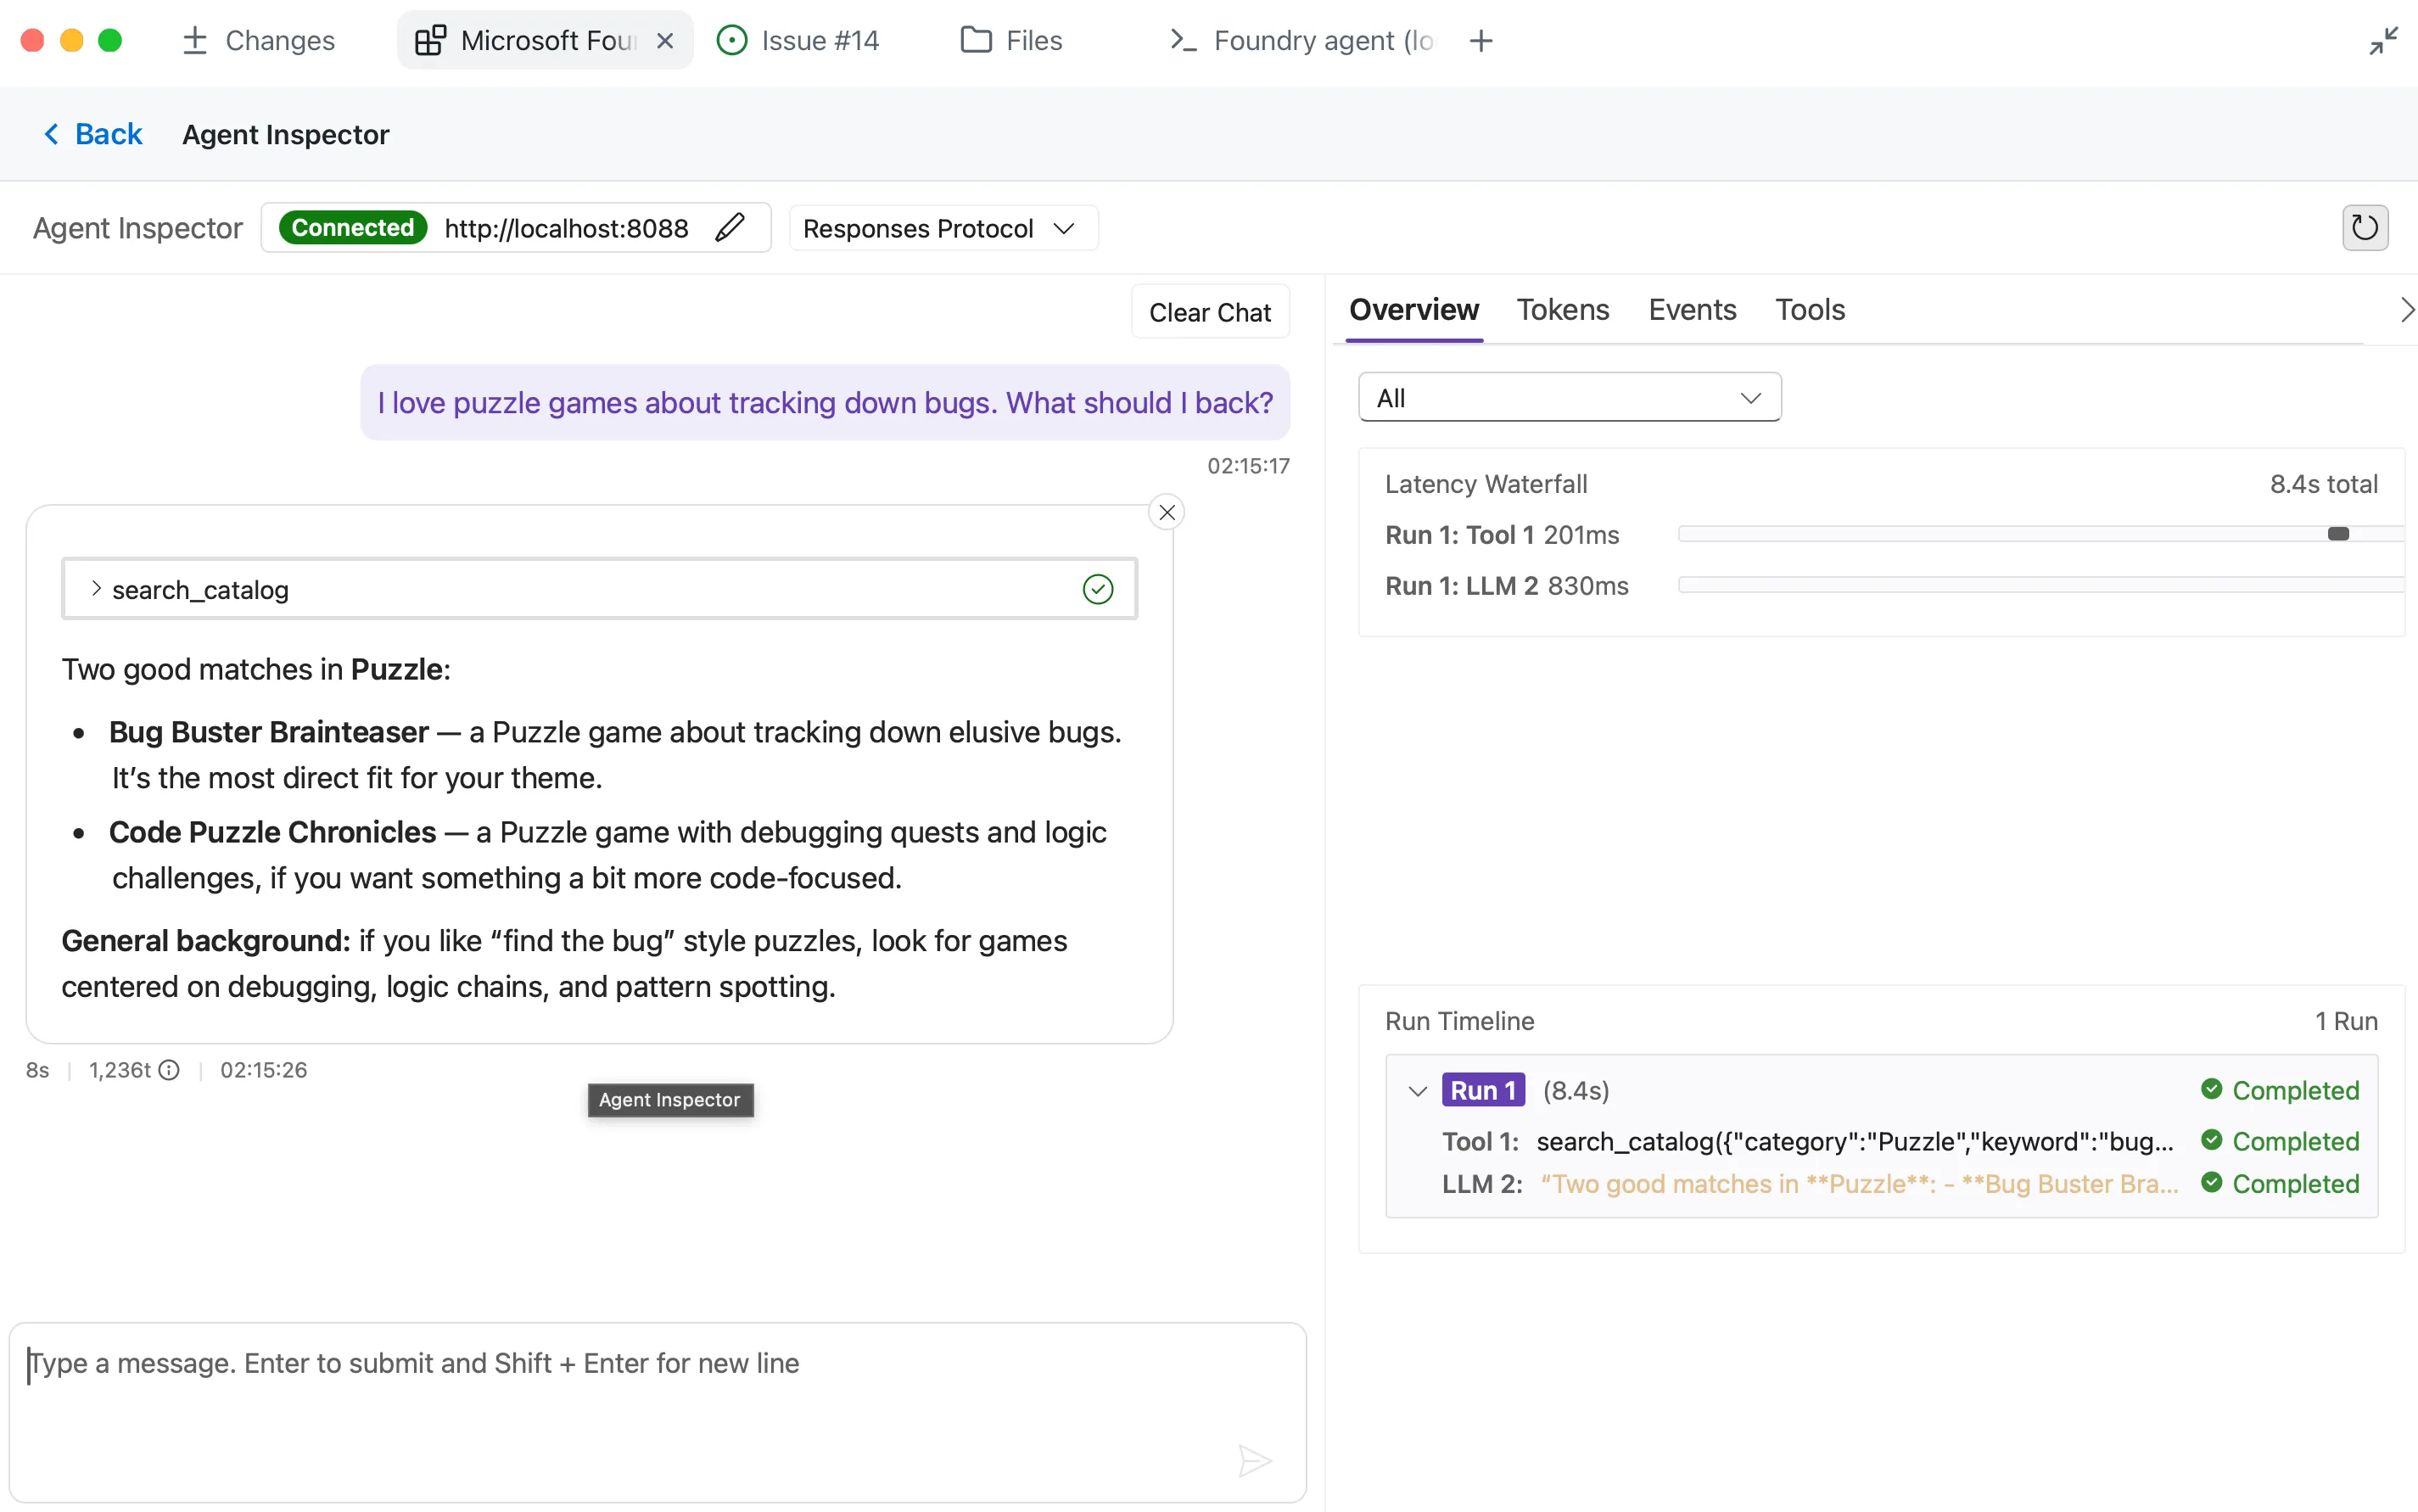Click the Issue #14 status circle icon
This screenshot has height=1512, width=2418.
point(732,41)
